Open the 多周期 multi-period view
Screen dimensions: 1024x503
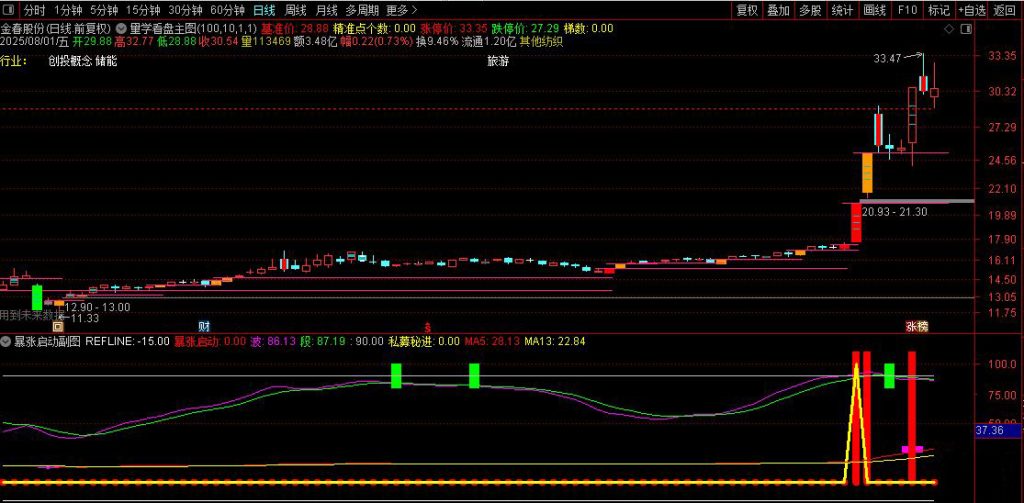click(362, 10)
